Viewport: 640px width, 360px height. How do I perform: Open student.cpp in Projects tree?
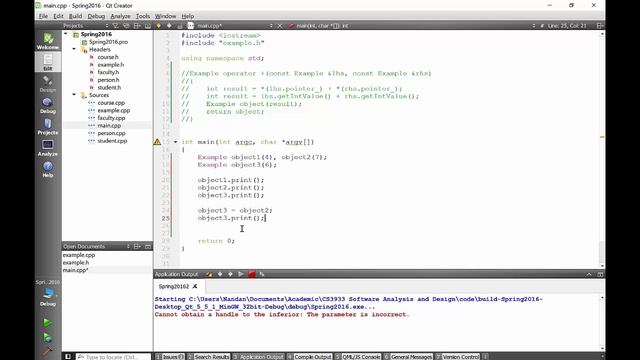click(112, 141)
